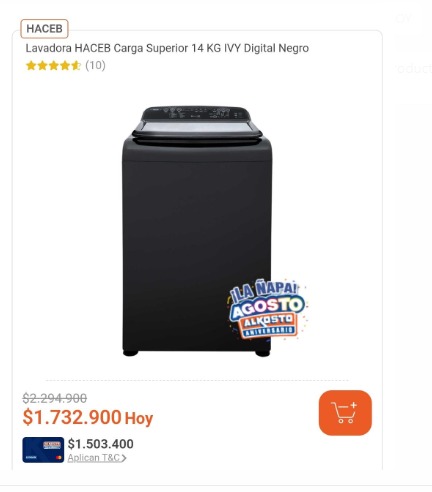Click the star rating row

coord(66,65)
